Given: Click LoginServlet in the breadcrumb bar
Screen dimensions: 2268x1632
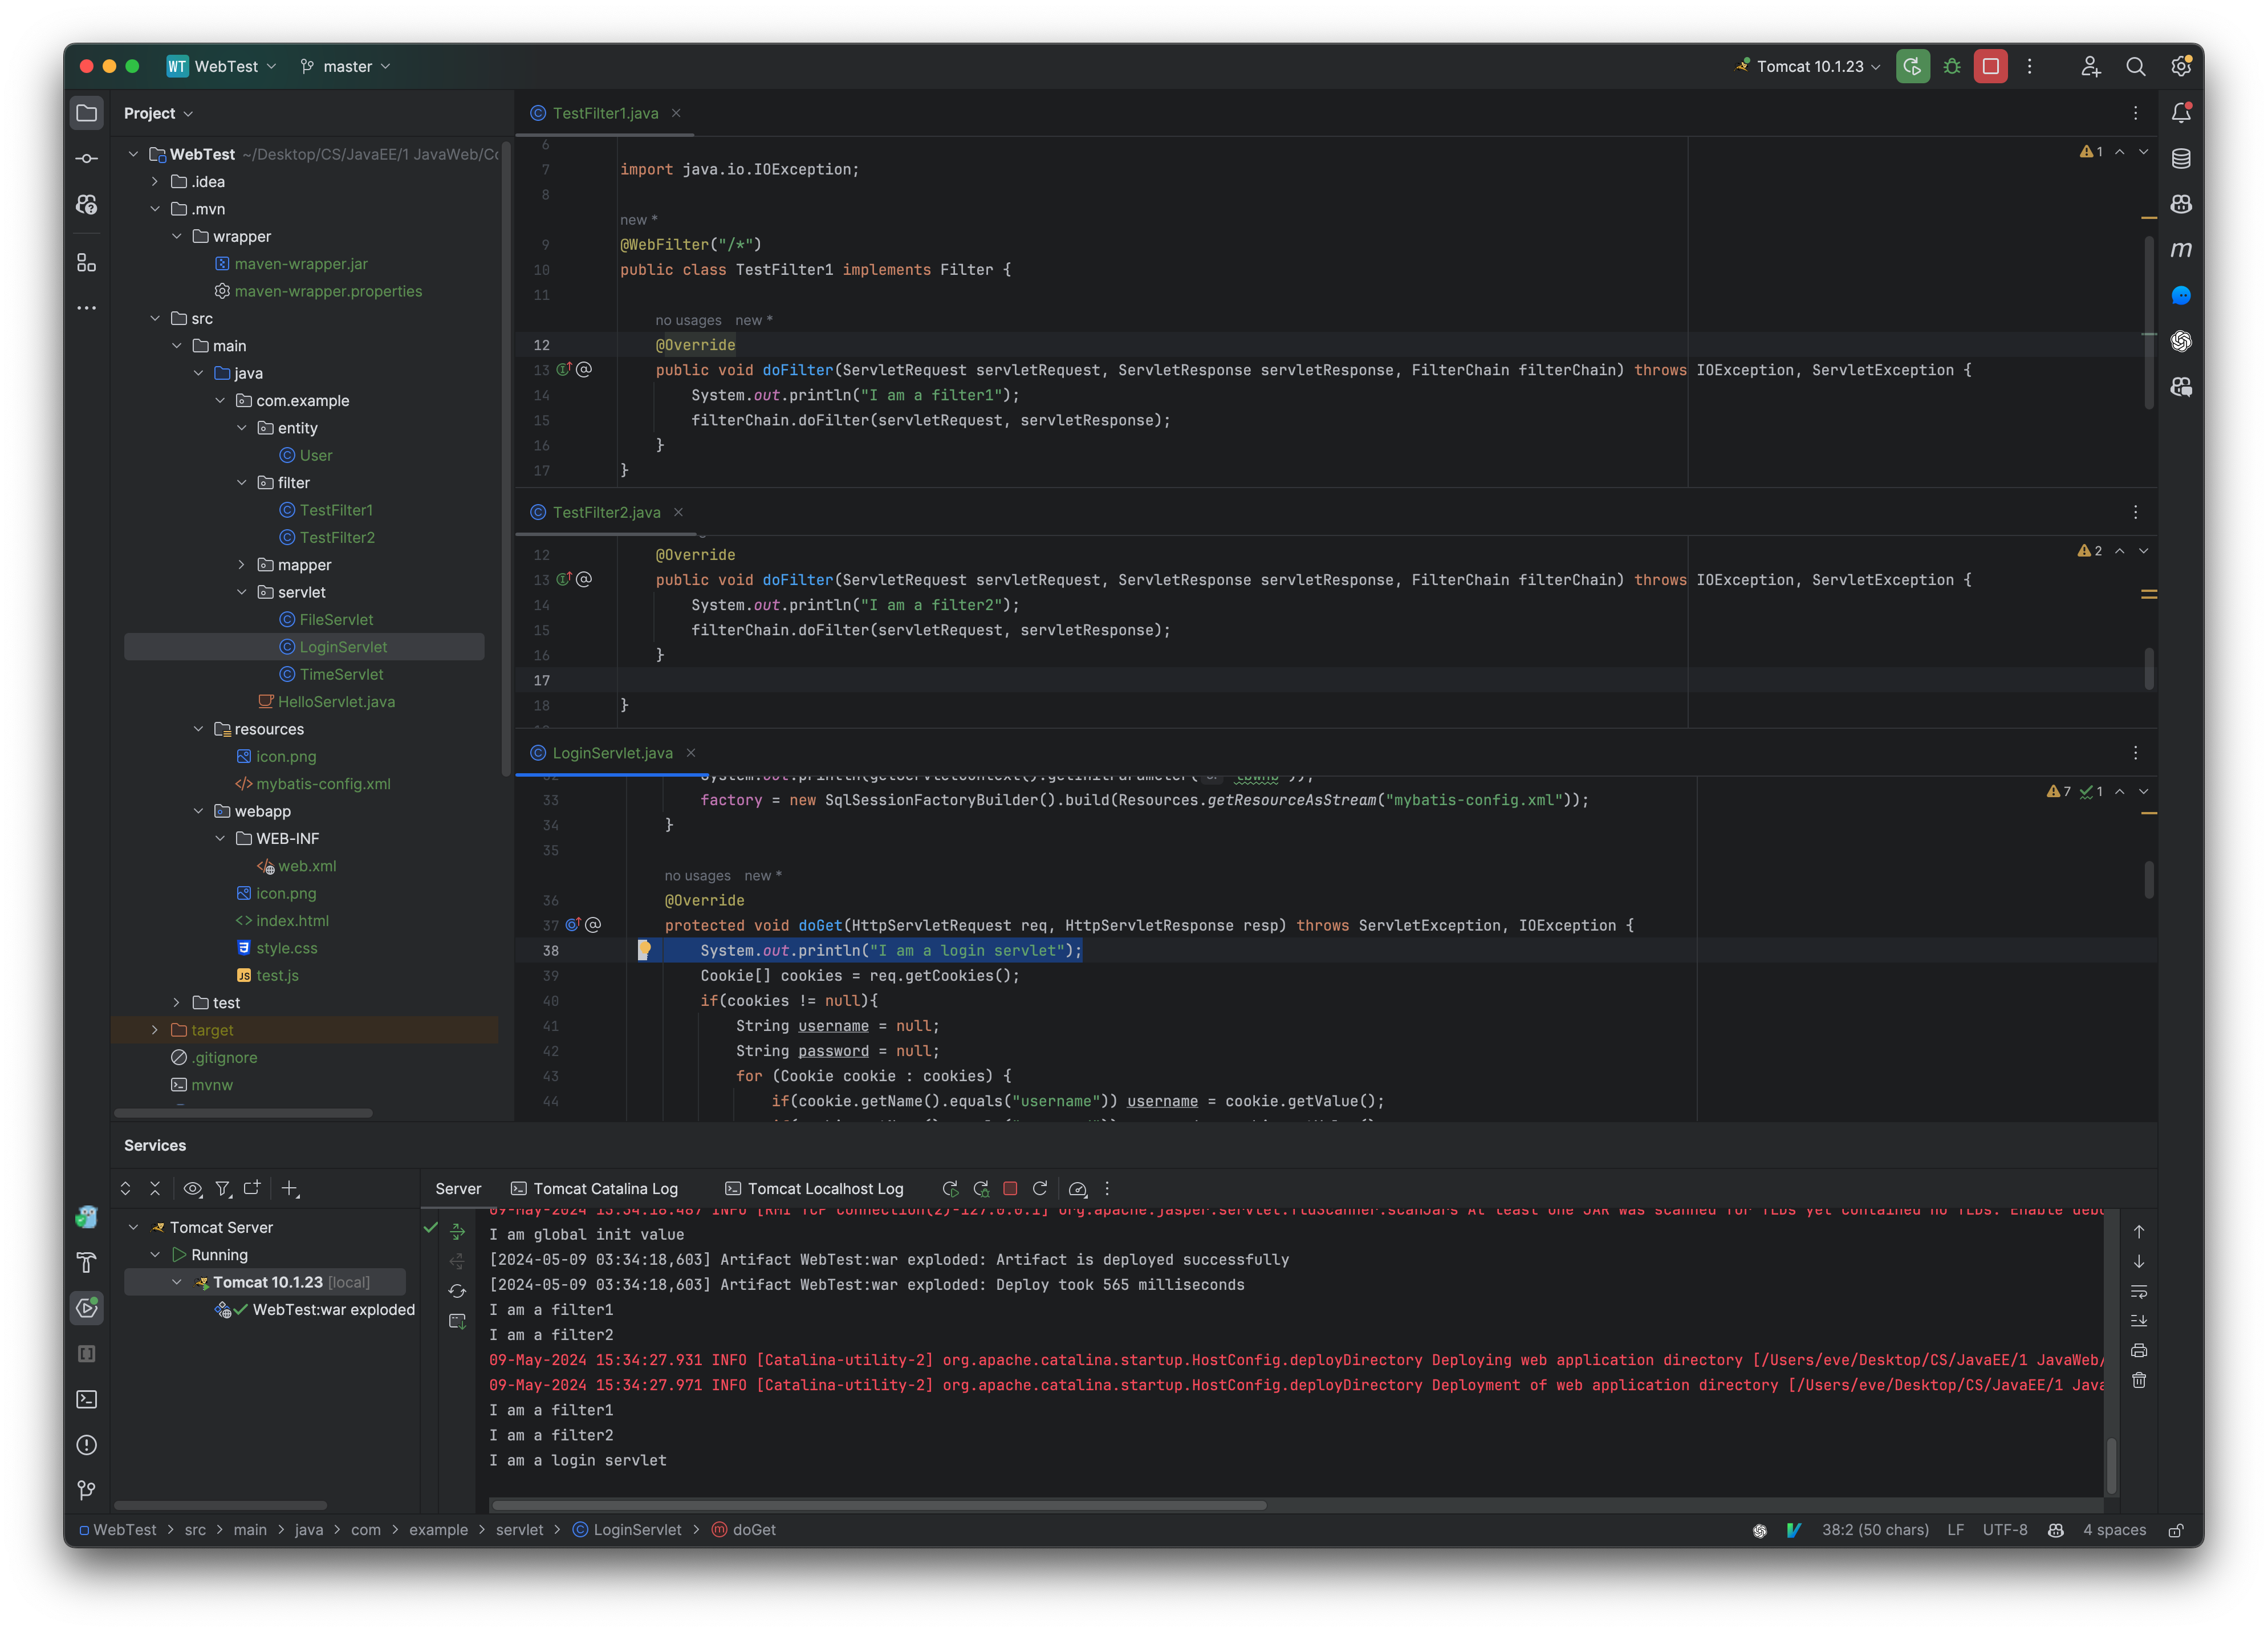Looking at the screenshot, I should click(636, 1530).
